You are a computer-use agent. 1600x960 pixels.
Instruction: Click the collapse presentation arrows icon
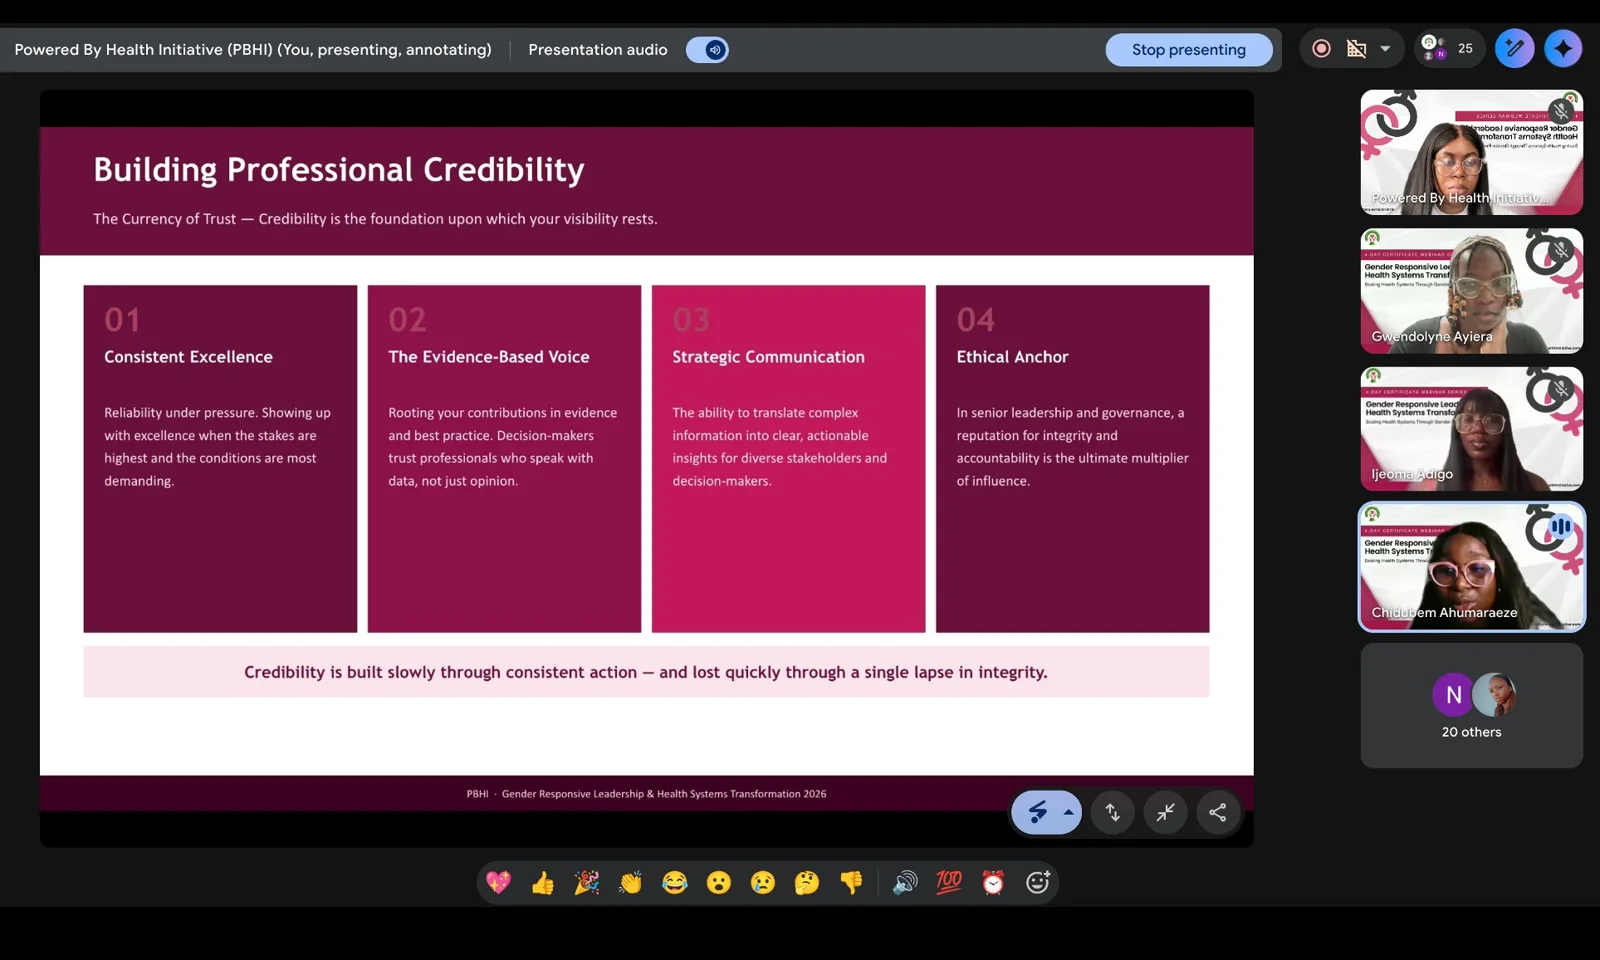coord(1165,812)
